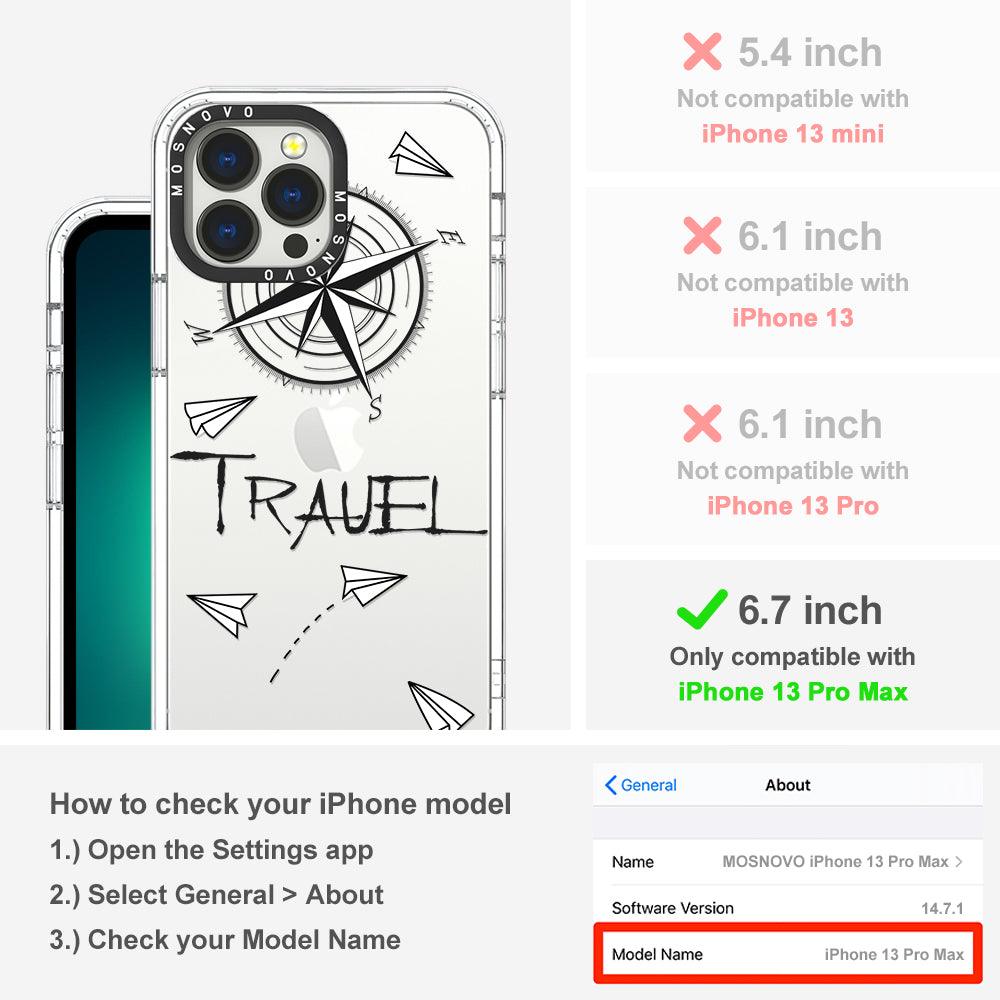Click the red X beside 5.4 inch

(702, 52)
